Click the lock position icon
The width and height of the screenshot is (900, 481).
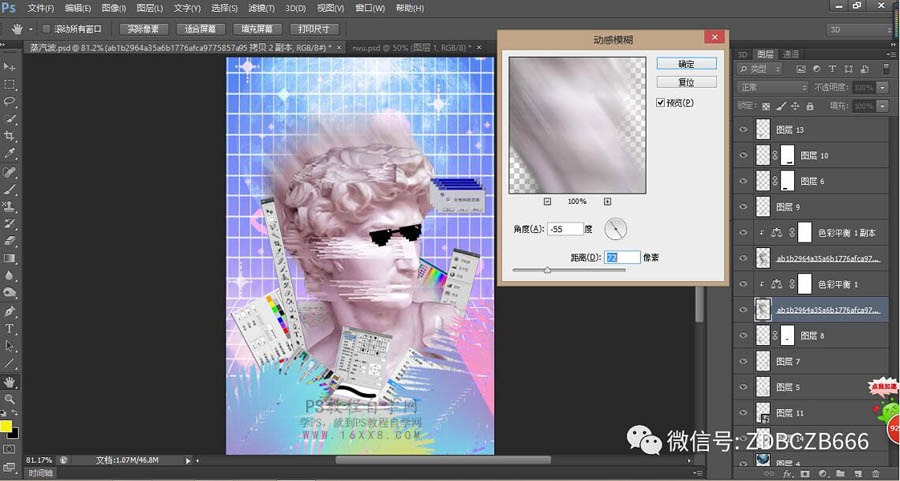tap(795, 106)
